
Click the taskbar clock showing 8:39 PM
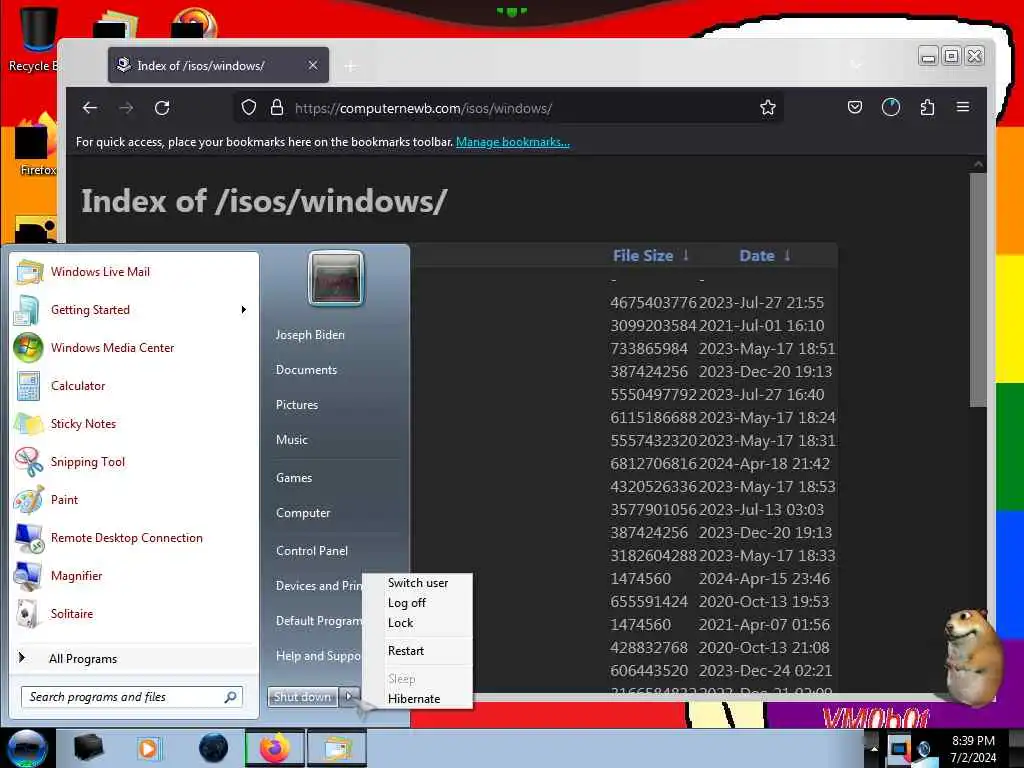pos(973,748)
